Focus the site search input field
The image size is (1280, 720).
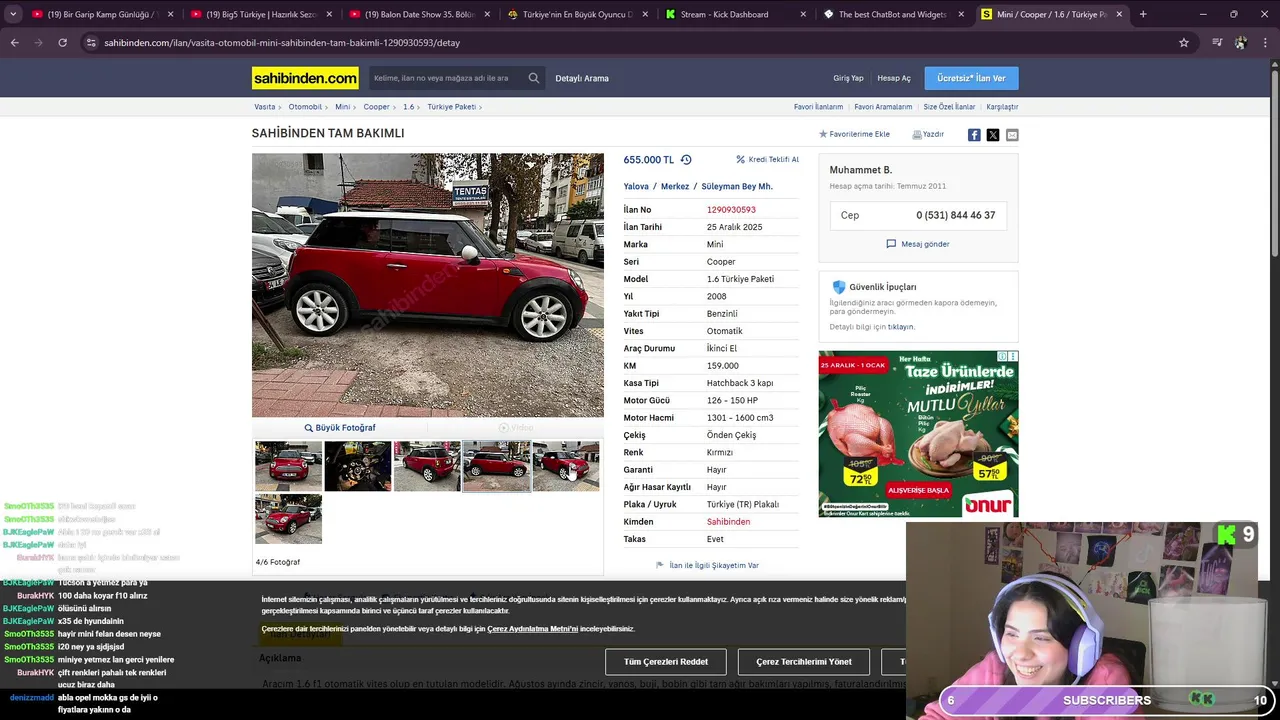(445, 78)
